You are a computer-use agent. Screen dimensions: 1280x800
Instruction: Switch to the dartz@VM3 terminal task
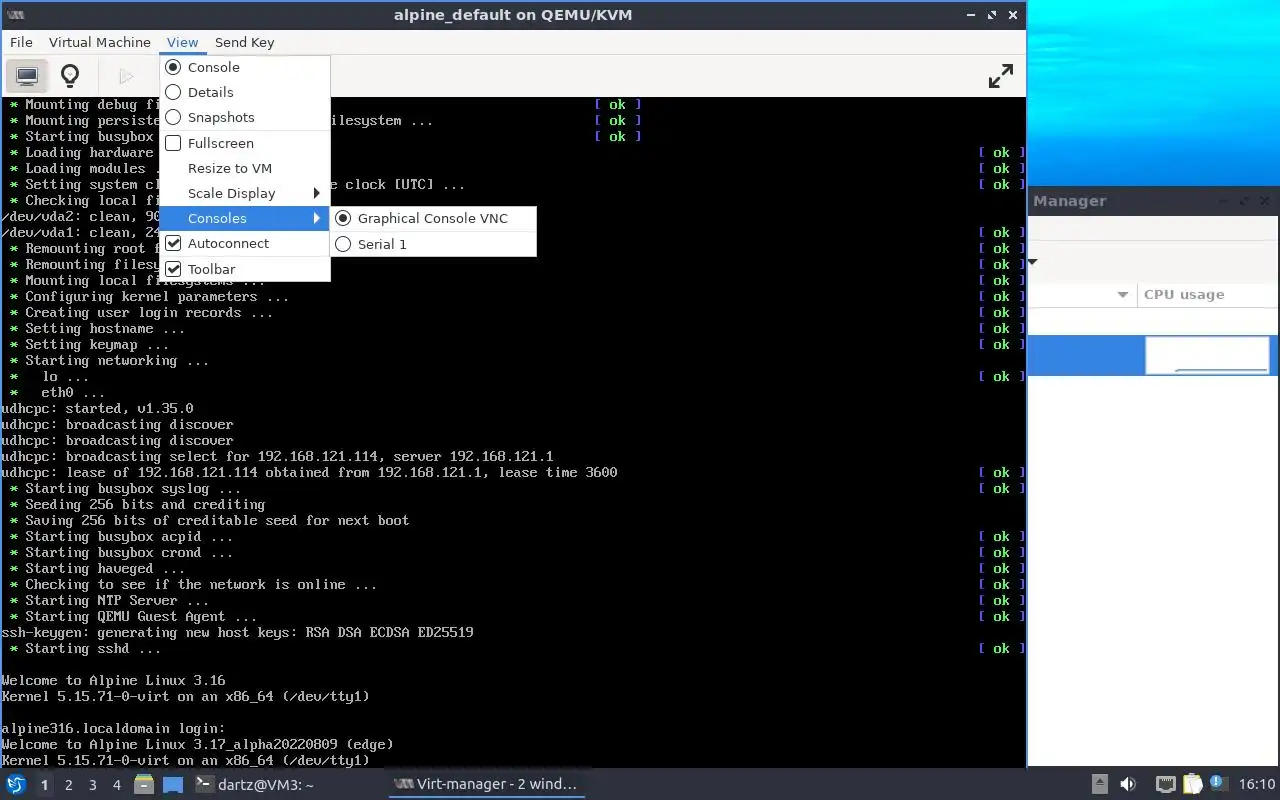(x=255, y=785)
